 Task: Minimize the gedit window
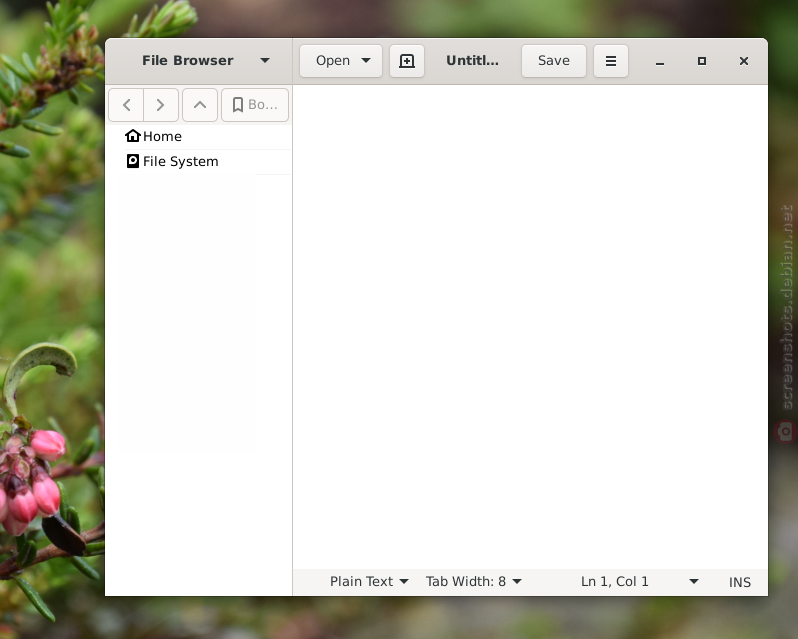(x=660, y=61)
